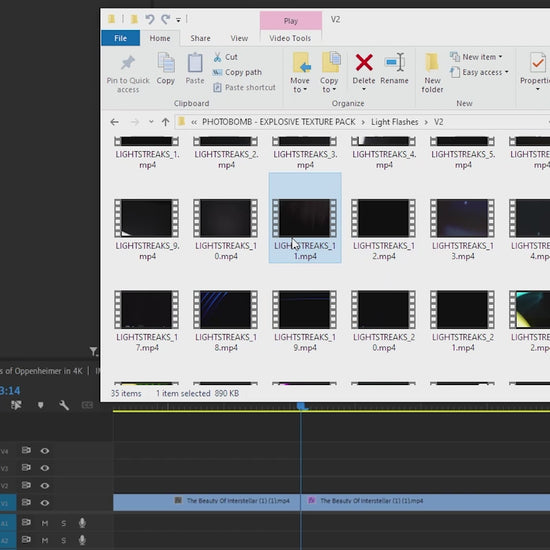Click Light Flashes in the address breadcrumb
The width and height of the screenshot is (550, 550).
pos(395,122)
